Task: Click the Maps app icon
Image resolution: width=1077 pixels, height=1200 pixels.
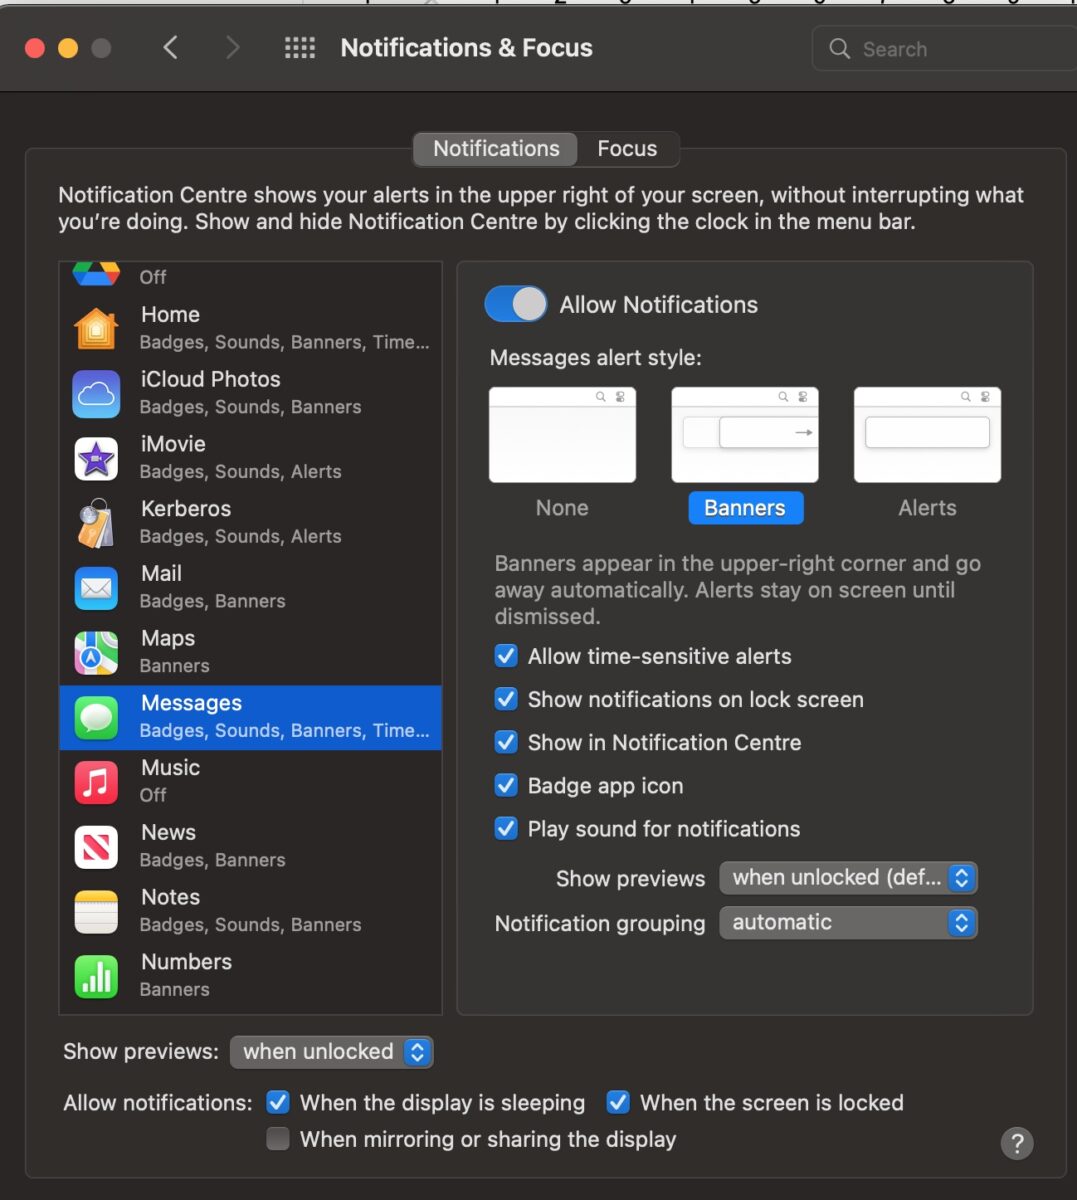Action: 96,653
